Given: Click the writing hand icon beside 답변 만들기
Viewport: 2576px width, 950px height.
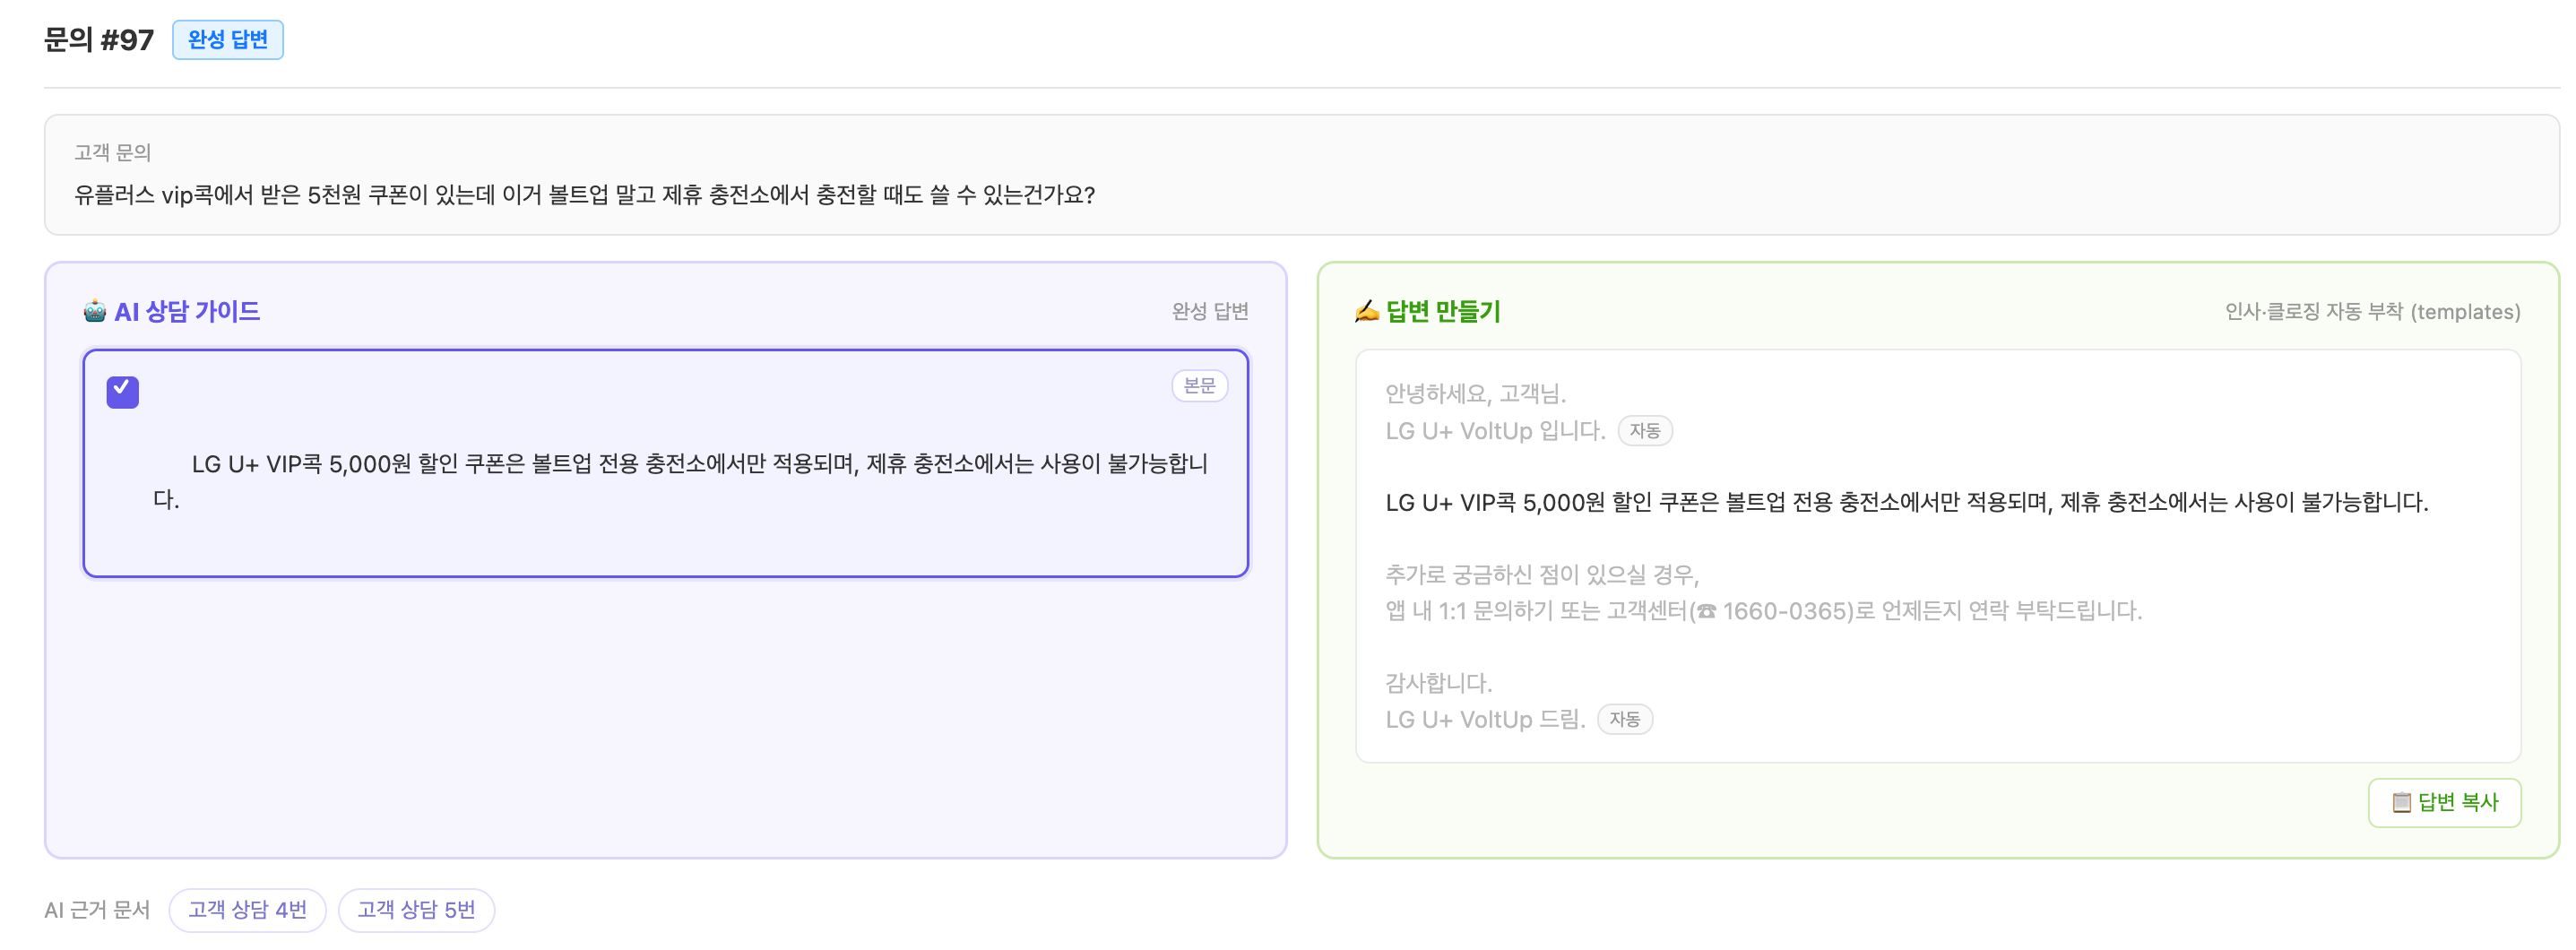Looking at the screenshot, I should 1366,311.
